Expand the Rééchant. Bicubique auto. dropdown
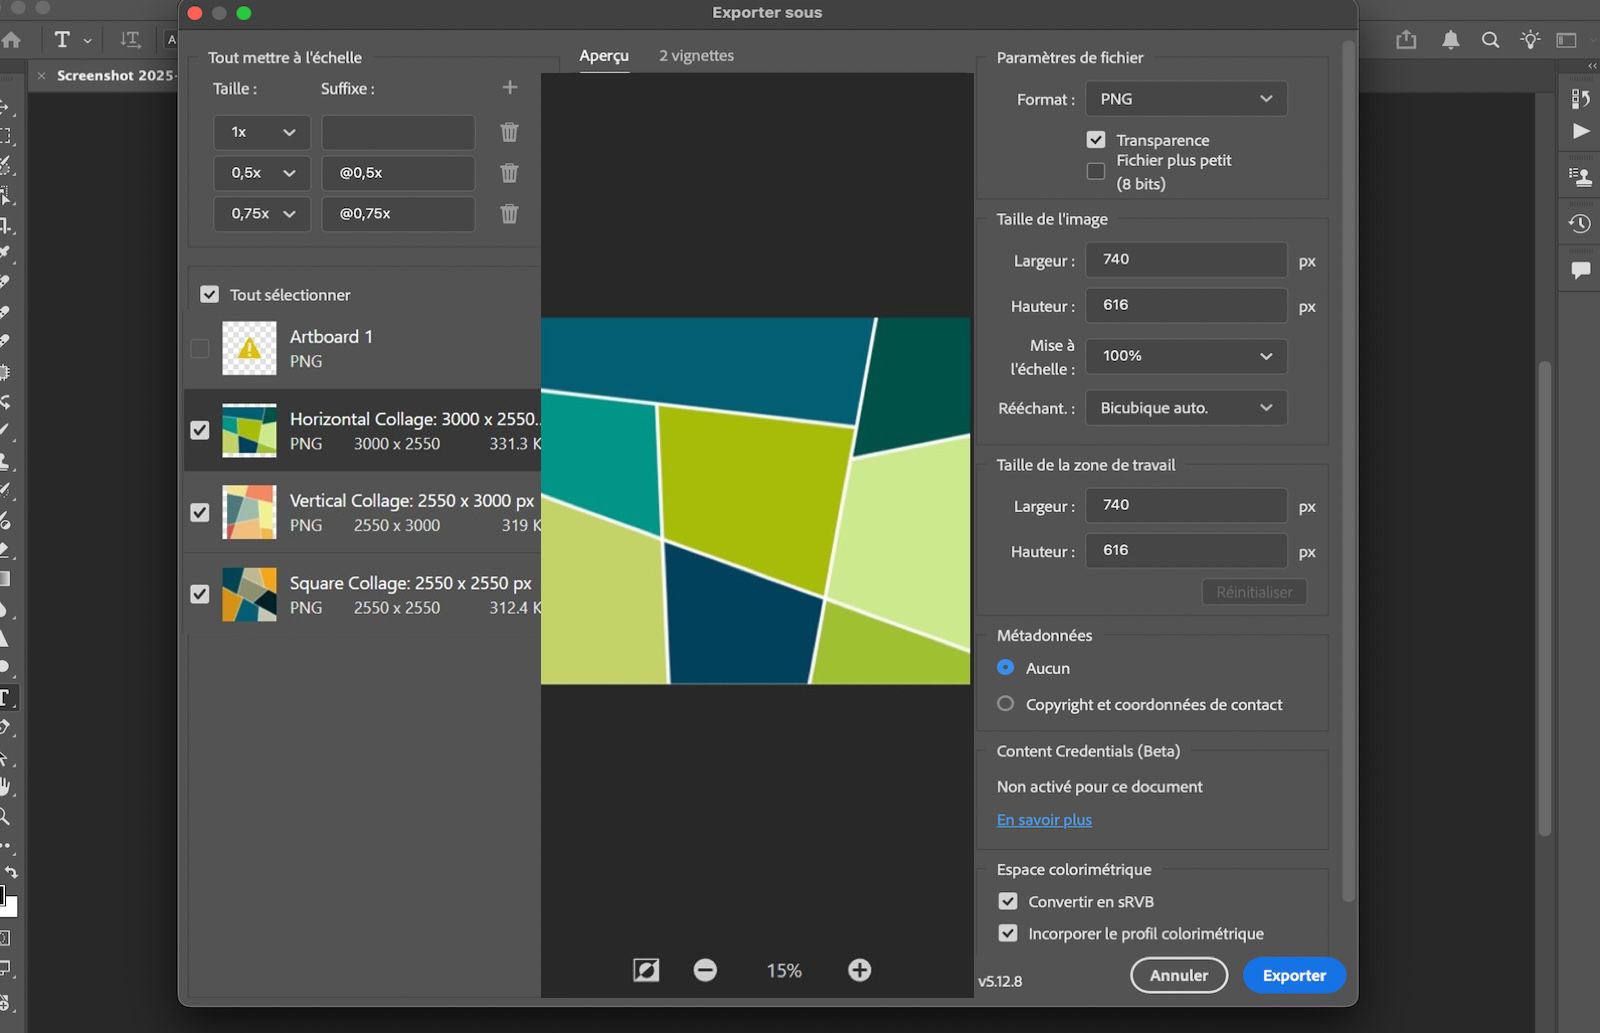The width and height of the screenshot is (1600, 1033). tap(1185, 408)
